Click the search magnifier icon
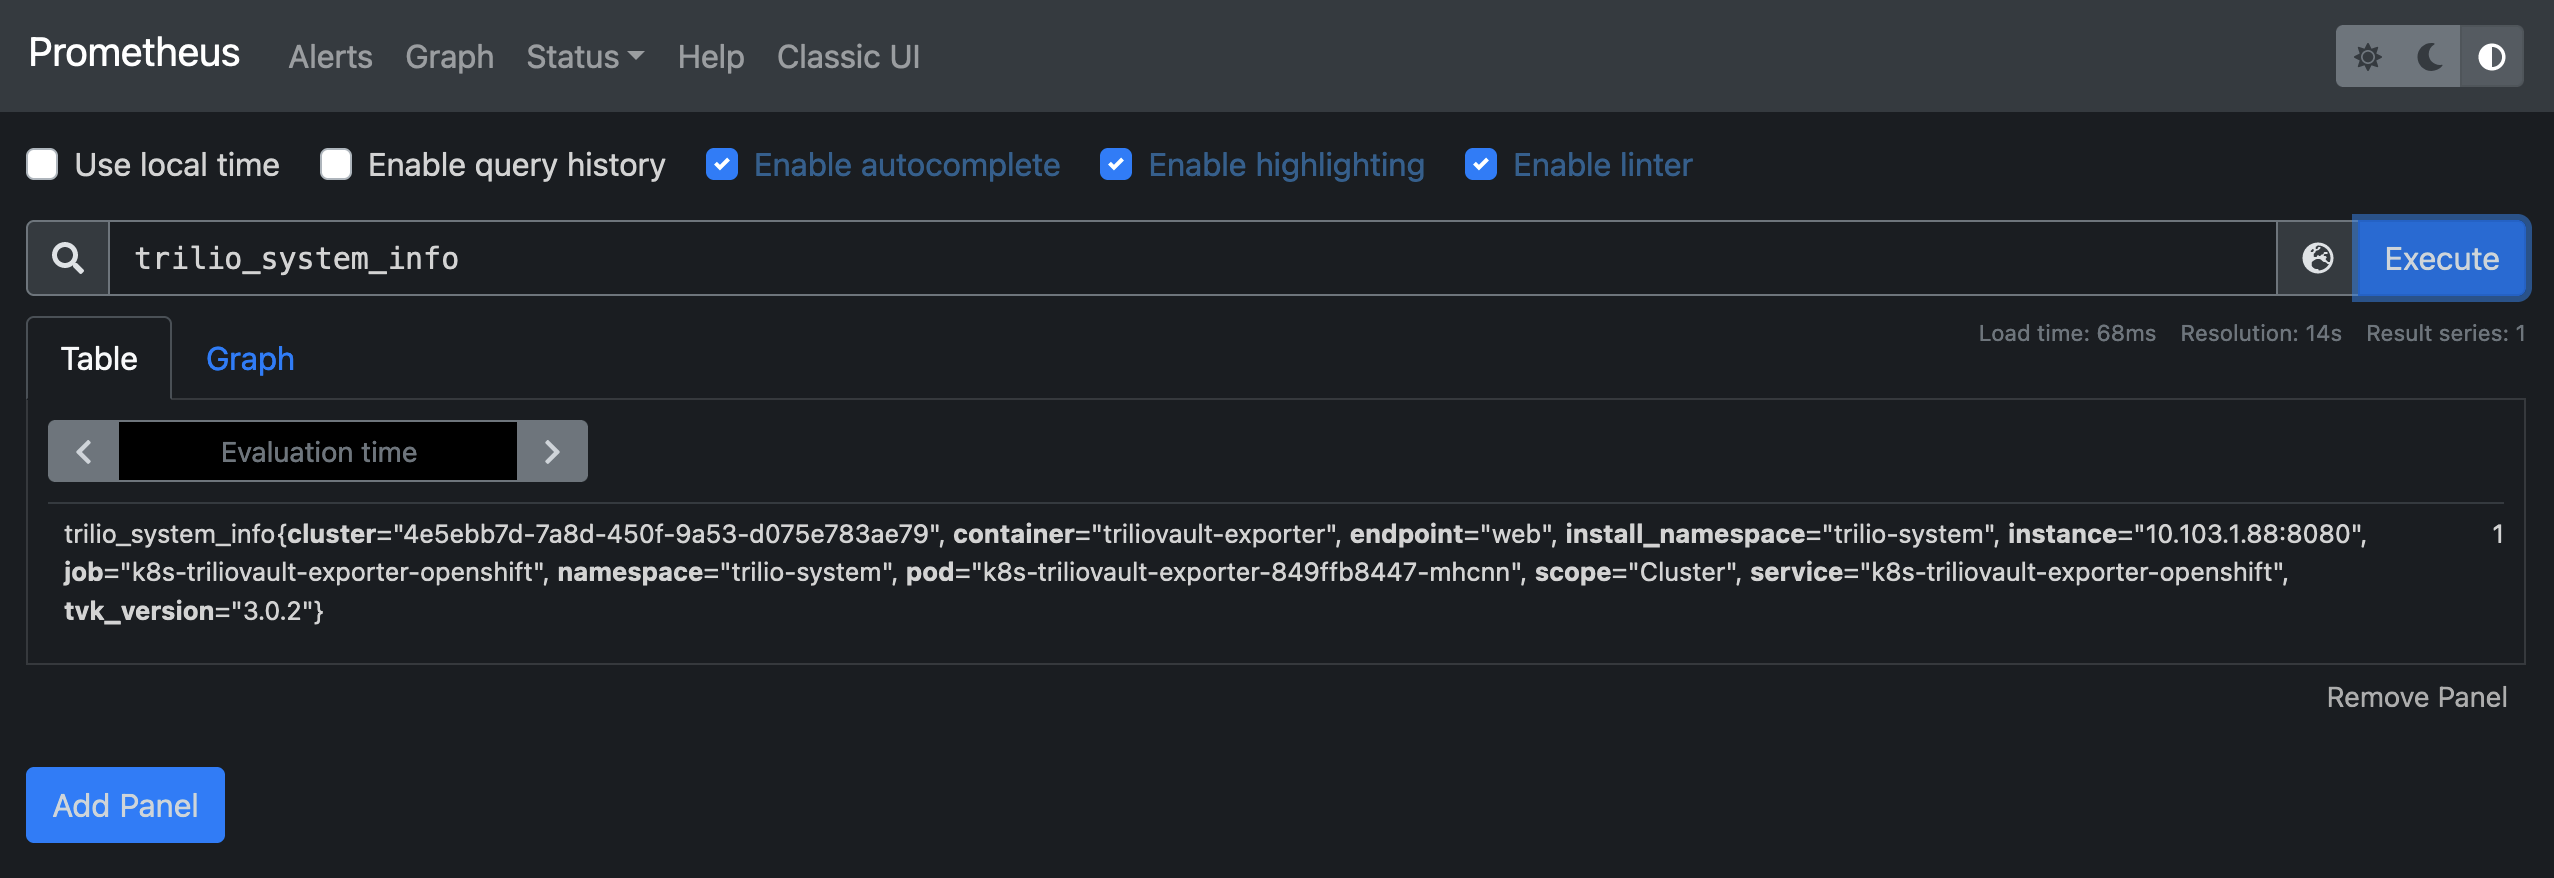This screenshot has height=878, width=2554. tap(68, 258)
